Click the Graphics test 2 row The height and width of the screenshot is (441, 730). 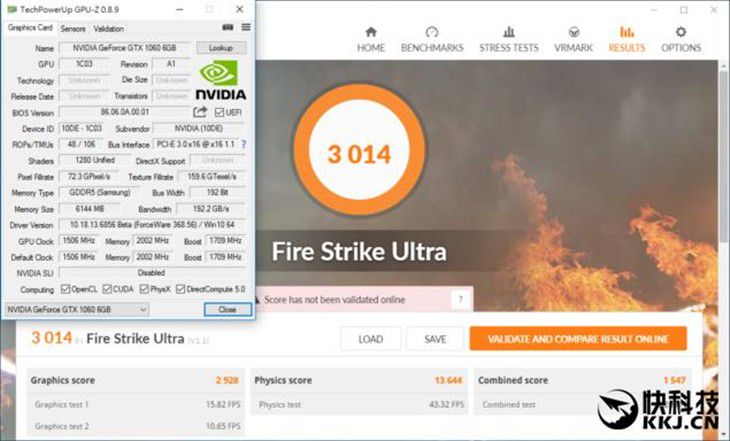pos(137,426)
